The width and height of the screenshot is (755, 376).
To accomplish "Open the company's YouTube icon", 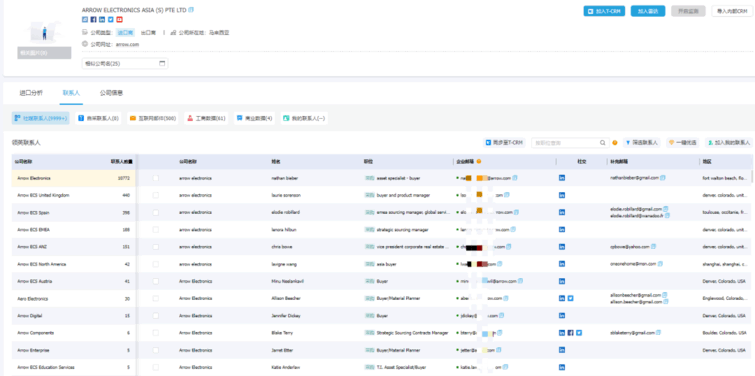I will coord(119,19).
